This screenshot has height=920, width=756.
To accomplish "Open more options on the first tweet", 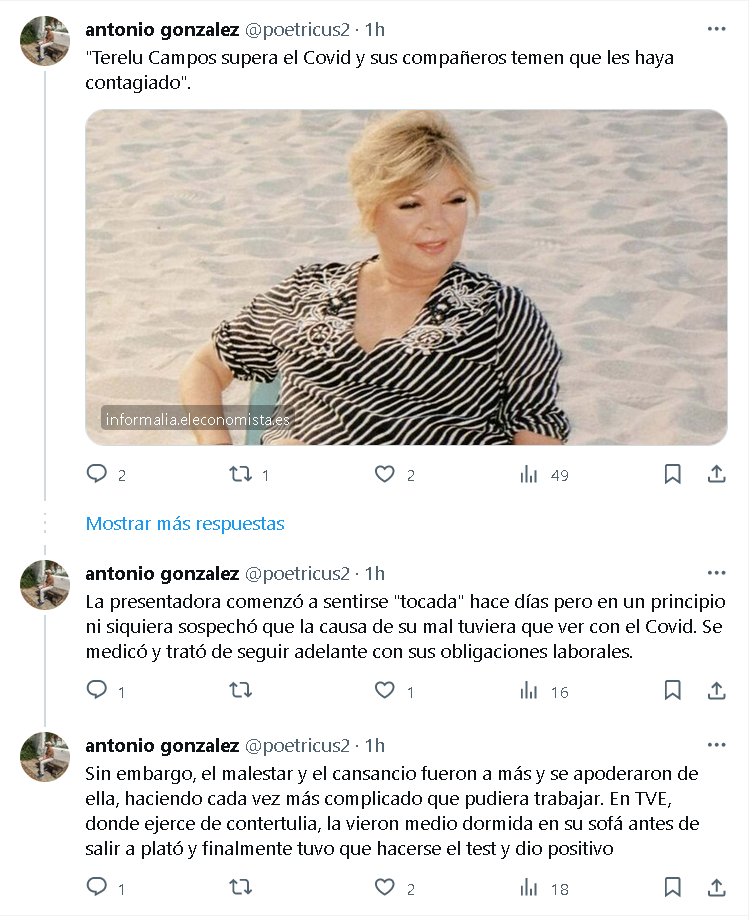I will point(716,29).
